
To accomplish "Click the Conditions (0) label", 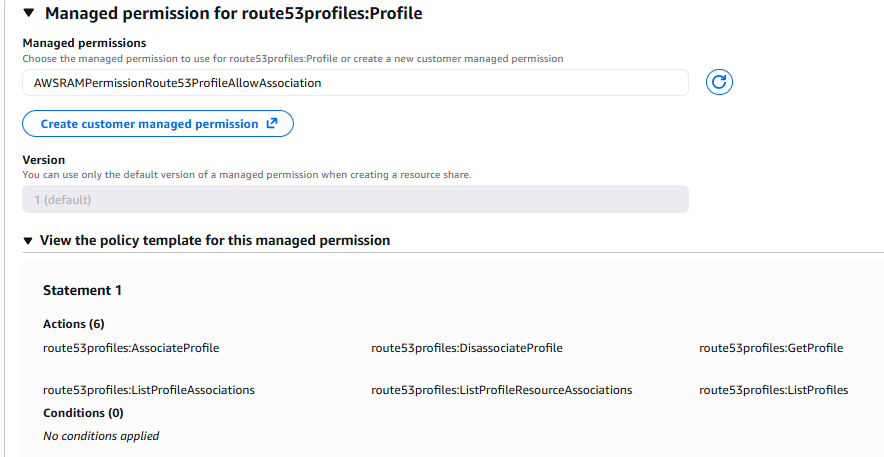I will [x=83, y=413].
